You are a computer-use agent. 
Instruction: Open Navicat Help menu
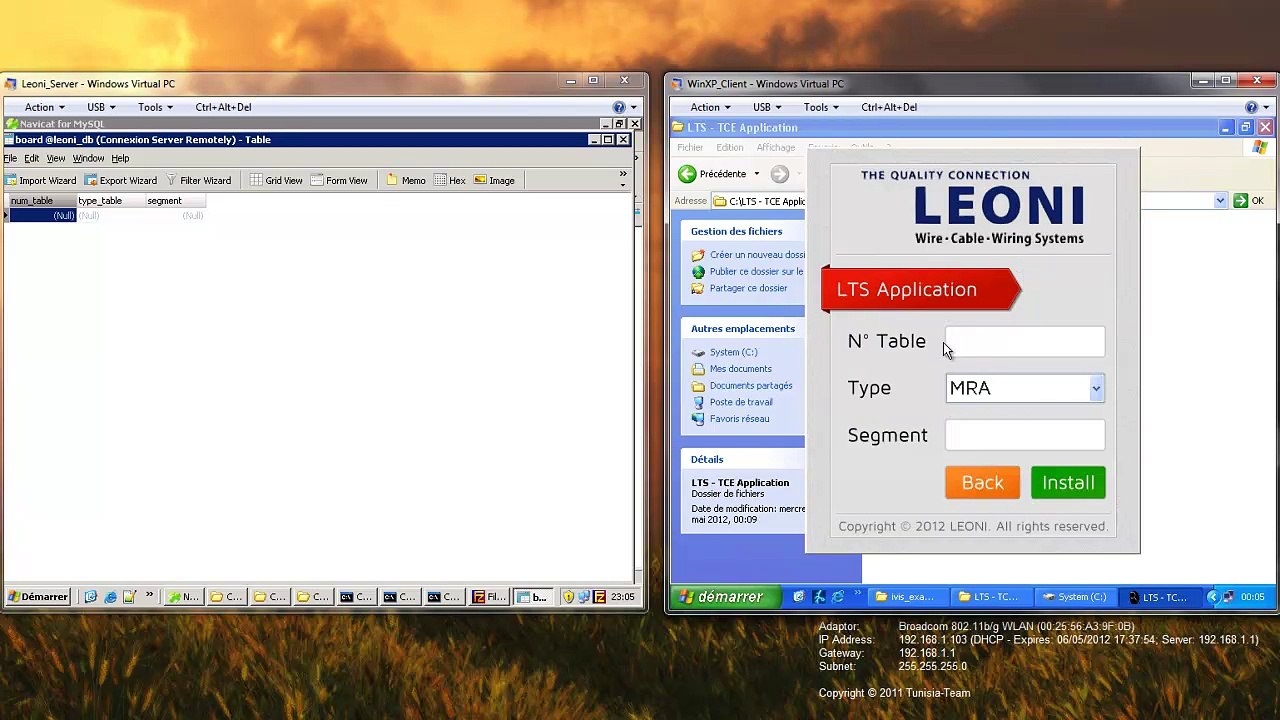point(120,158)
